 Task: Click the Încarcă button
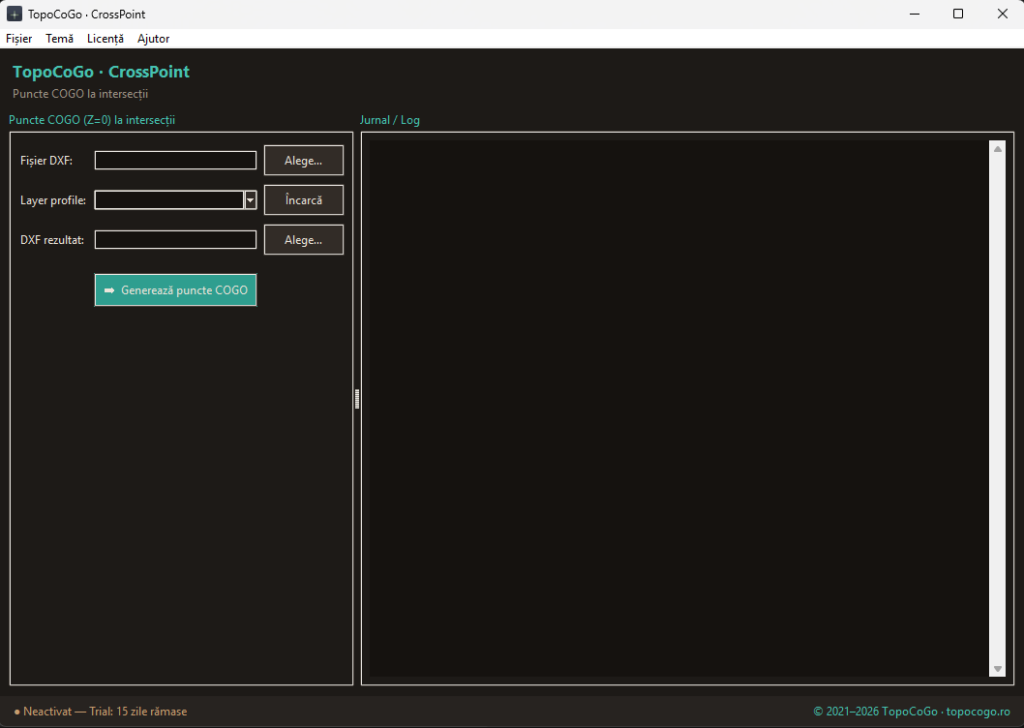click(304, 200)
